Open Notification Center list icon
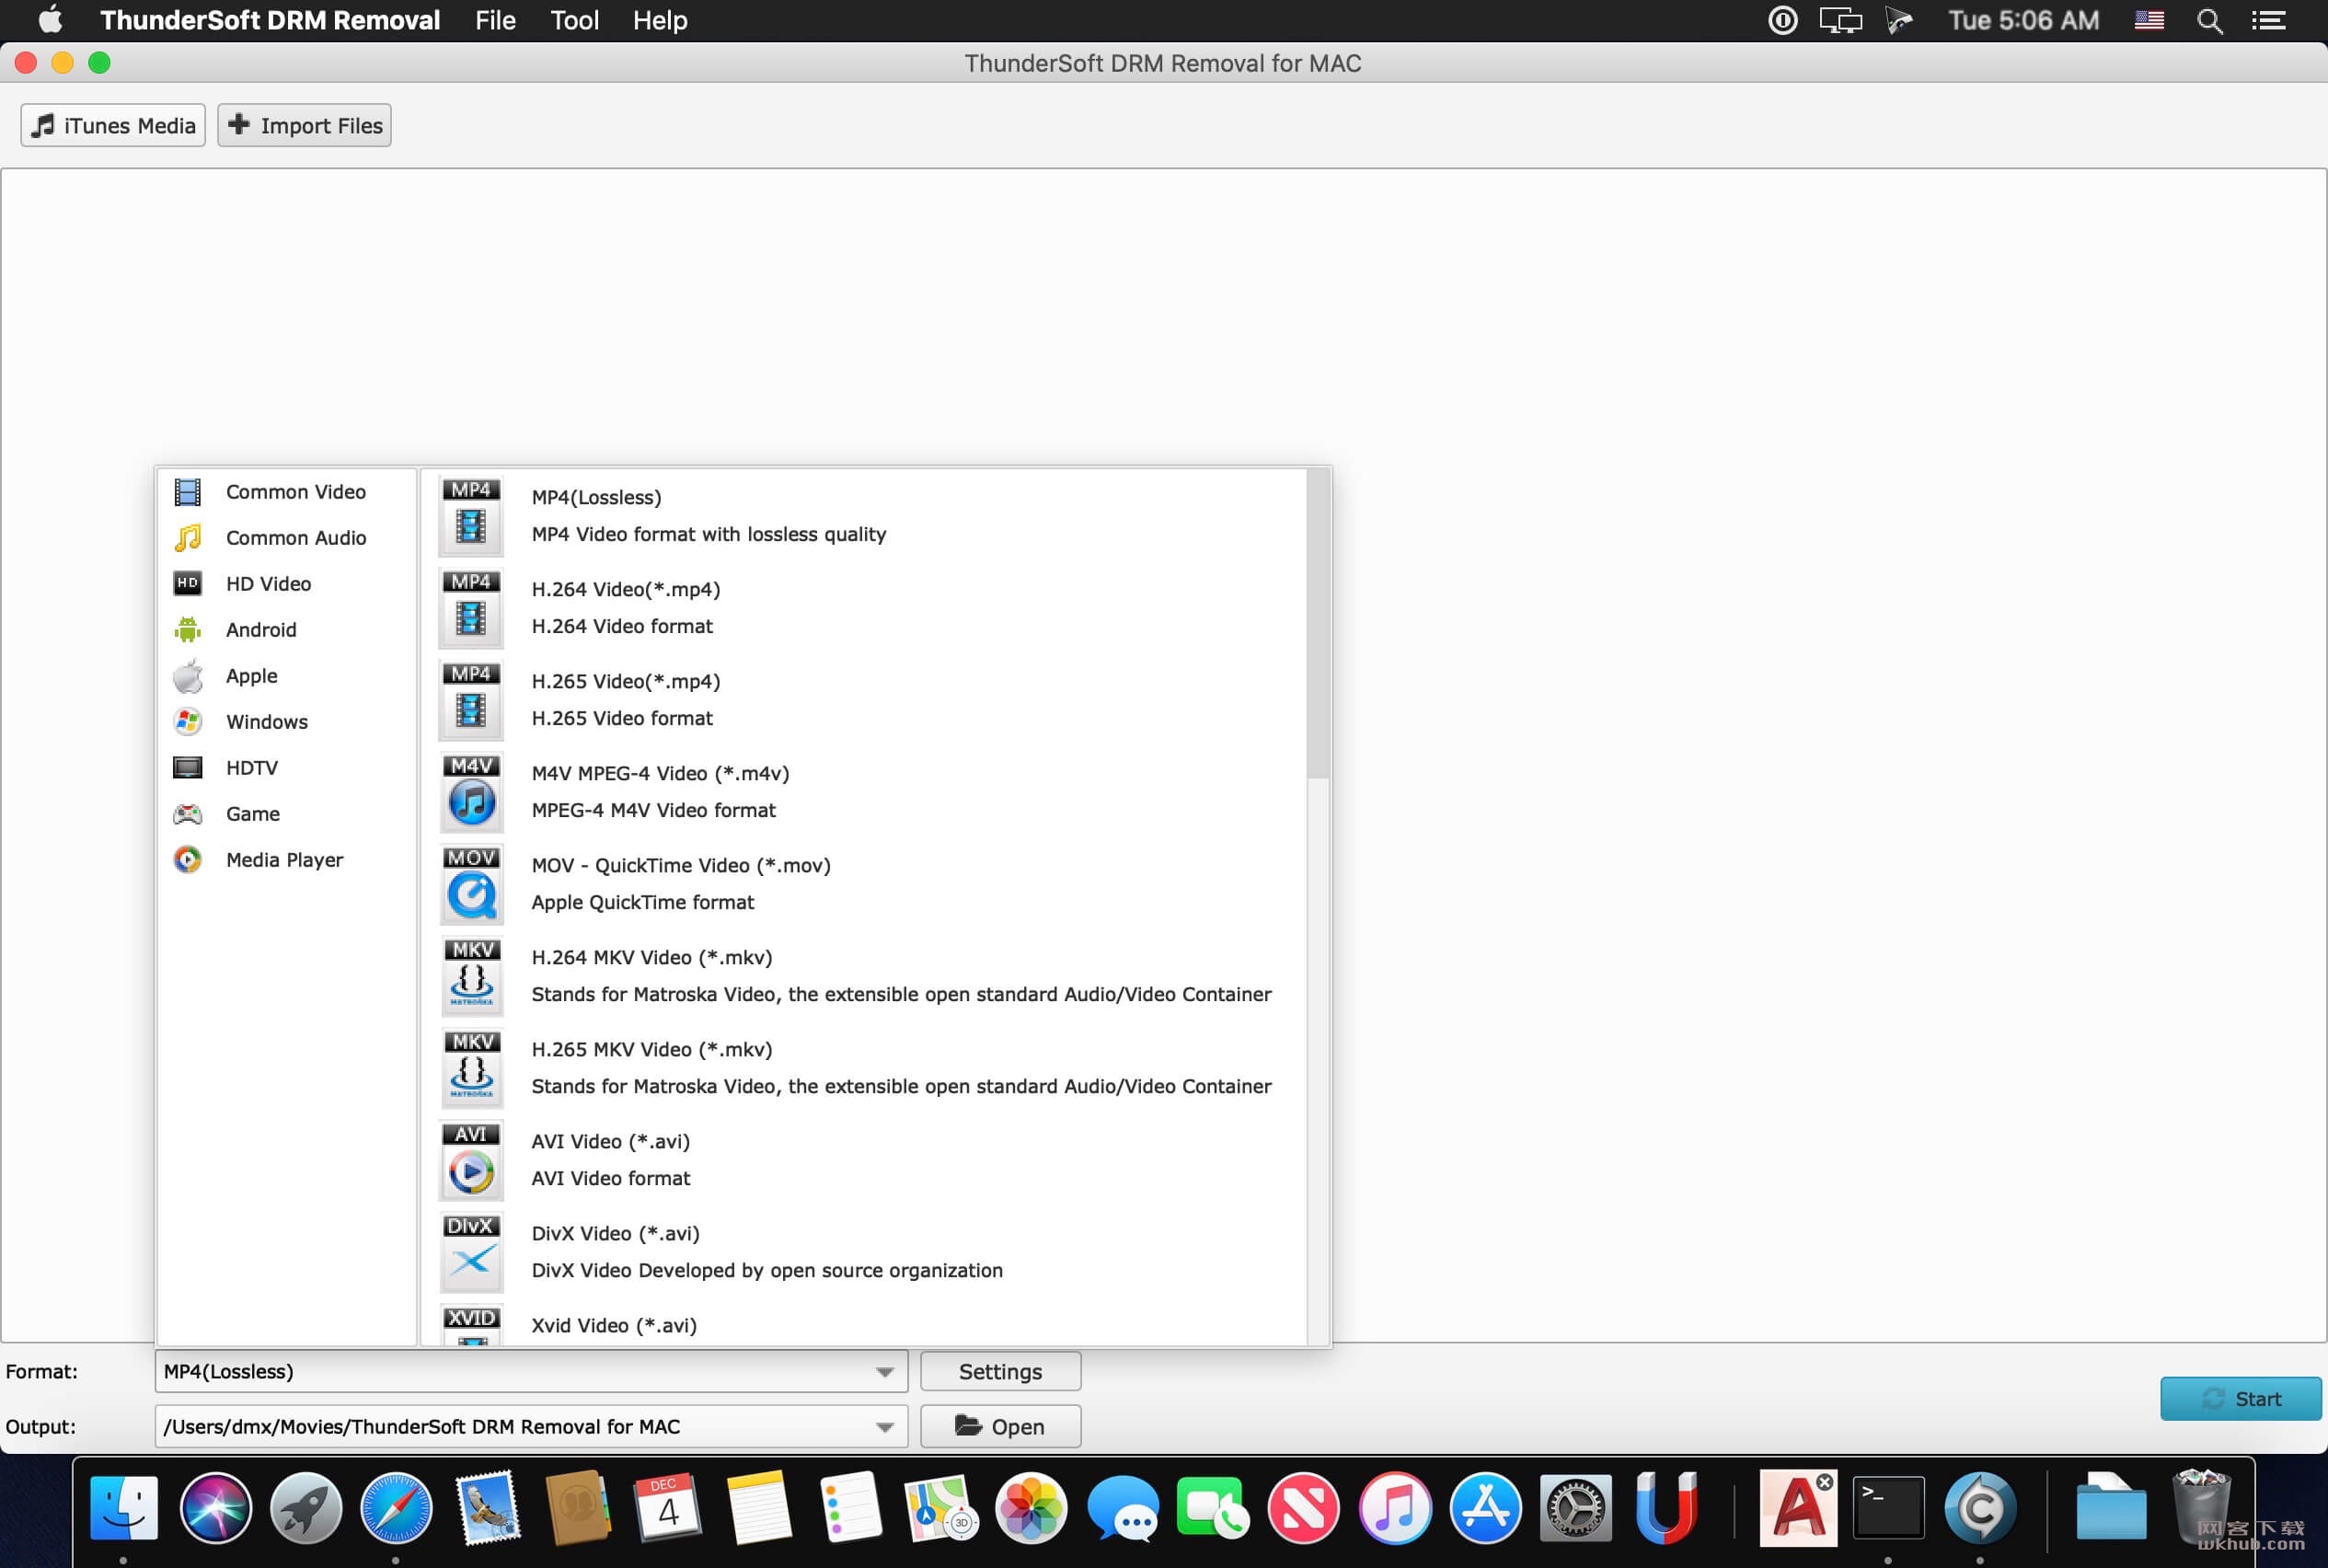Screen dimensions: 2328x1568 (x=2268, y=21)
